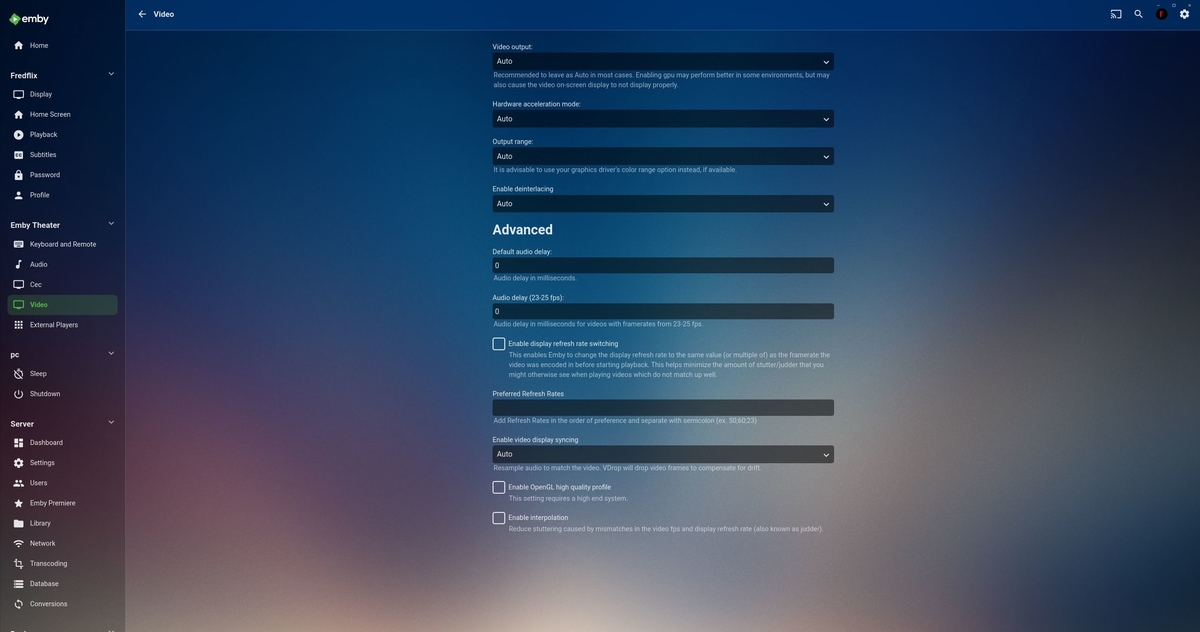Click the Shutdown power icon
This screenshot has height=632, width=1200.
pos(17,393)
